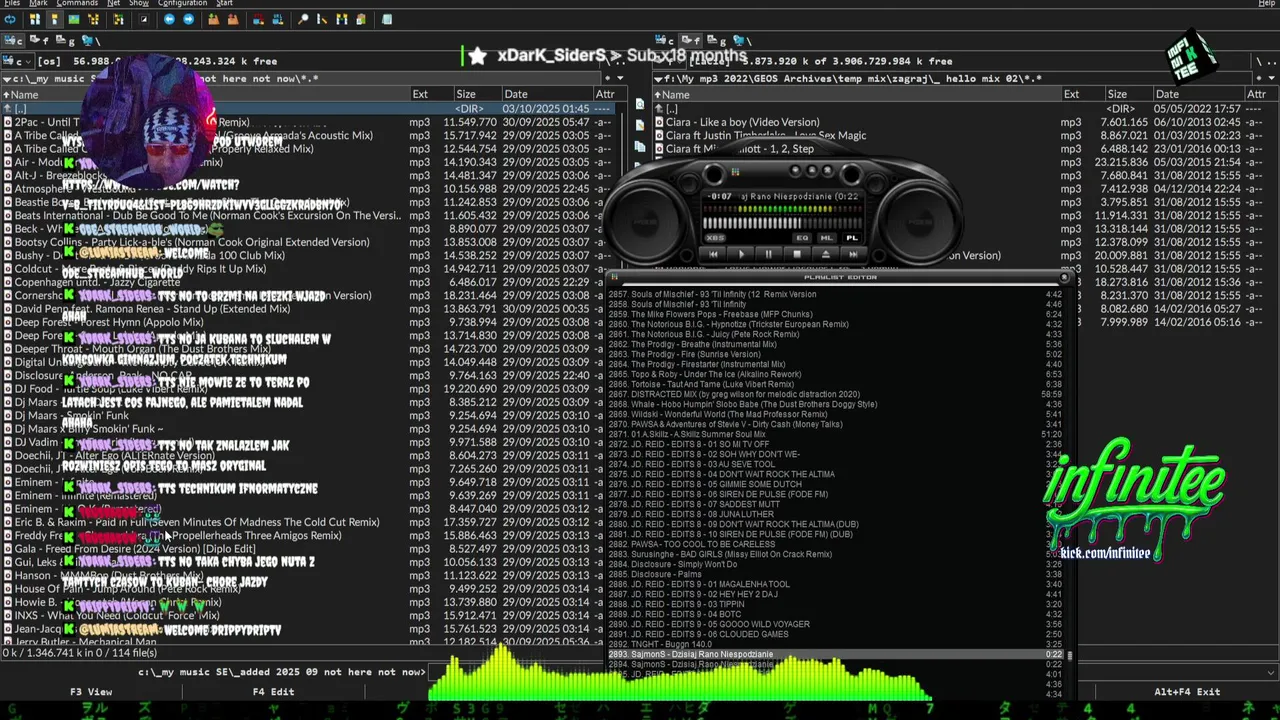Select drive g button in left panel
Viewport: 1280px width, 720px height.
65,41
